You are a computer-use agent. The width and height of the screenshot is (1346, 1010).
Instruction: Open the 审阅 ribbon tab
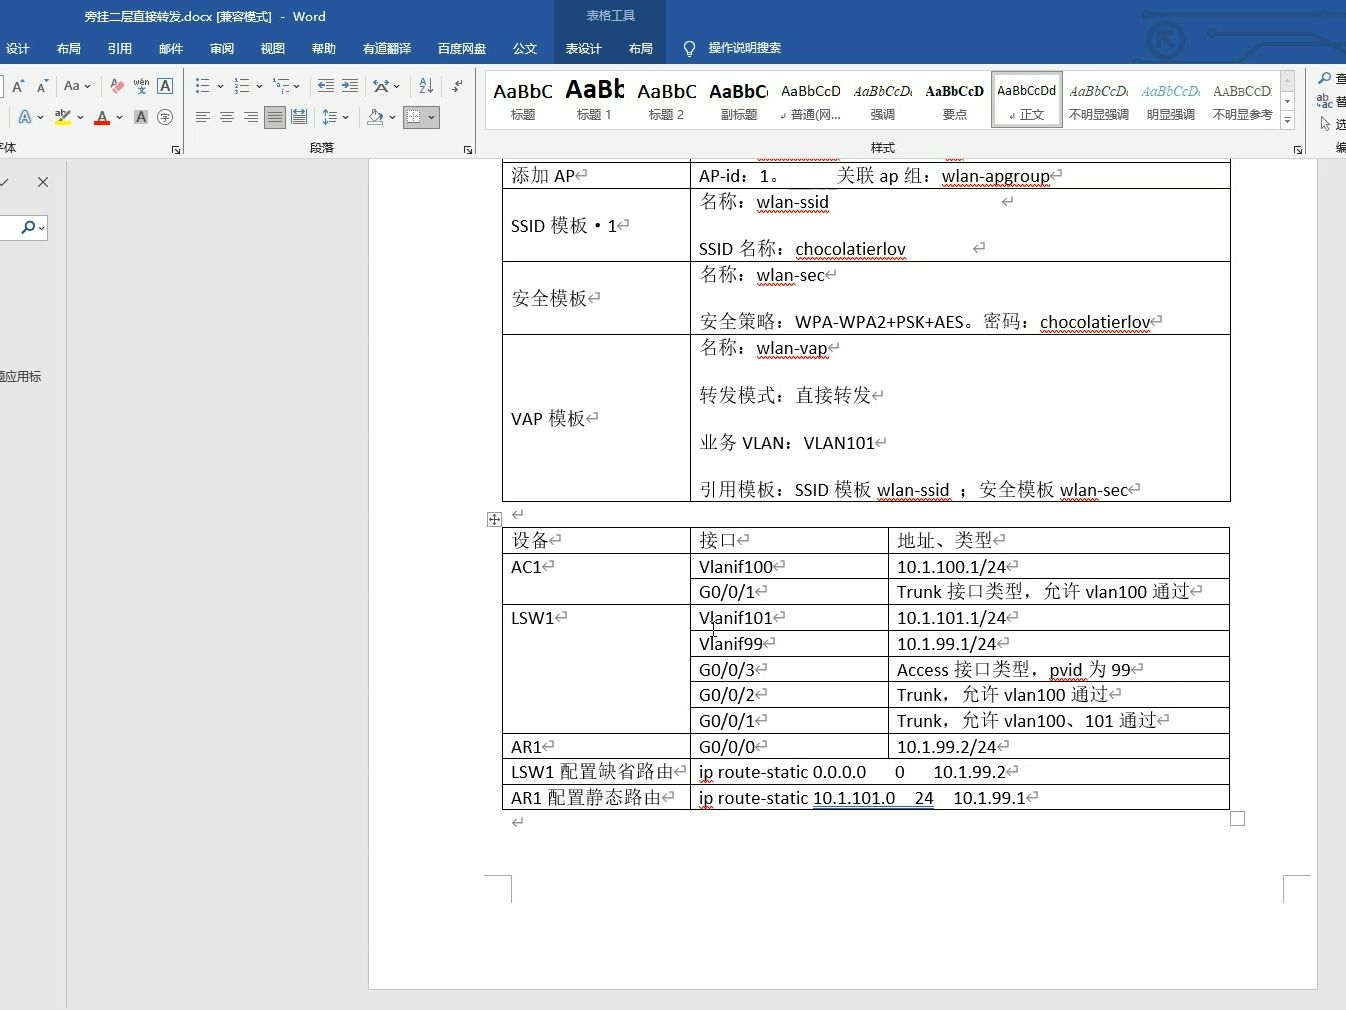coord(221,47)
